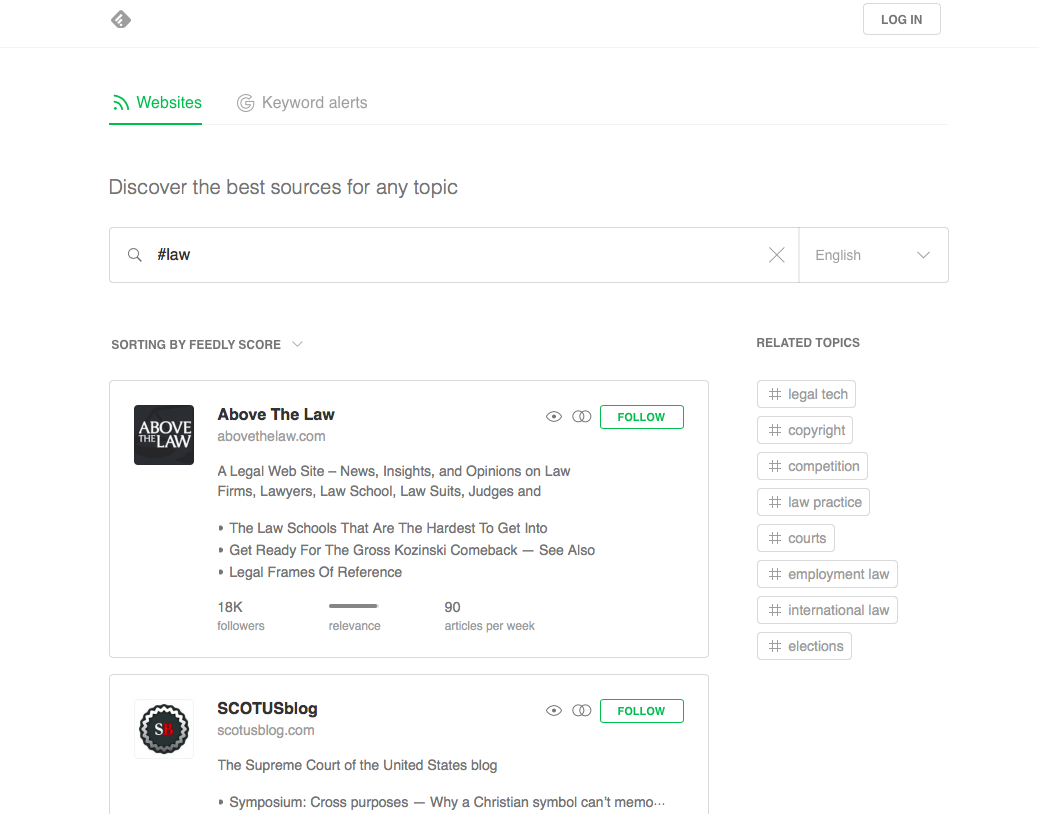Click the Feedly logo icon
1039x814 pixels.
click(121, 20)
